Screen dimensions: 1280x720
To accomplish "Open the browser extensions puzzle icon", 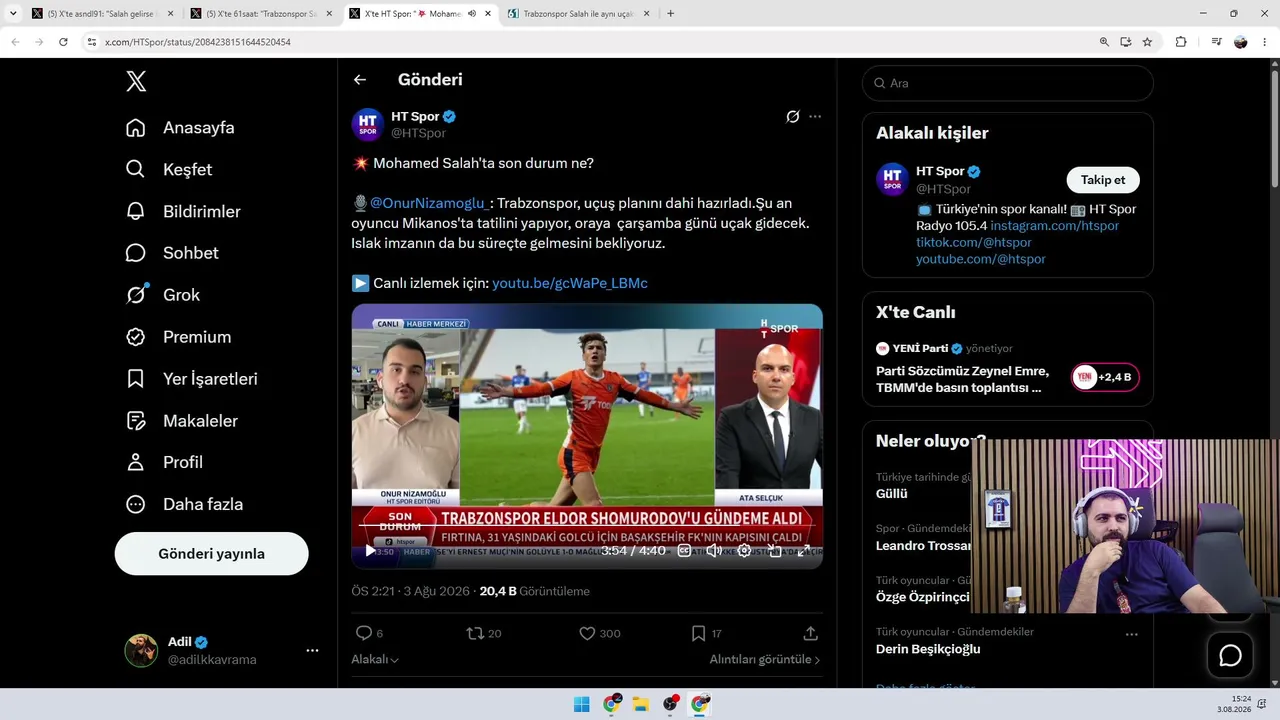I will pos(1181,42).
